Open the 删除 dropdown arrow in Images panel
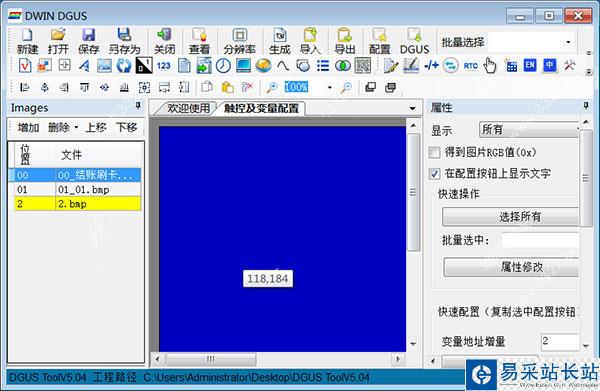This screenshot has width=600, height=391. click(x=76, y=127)
